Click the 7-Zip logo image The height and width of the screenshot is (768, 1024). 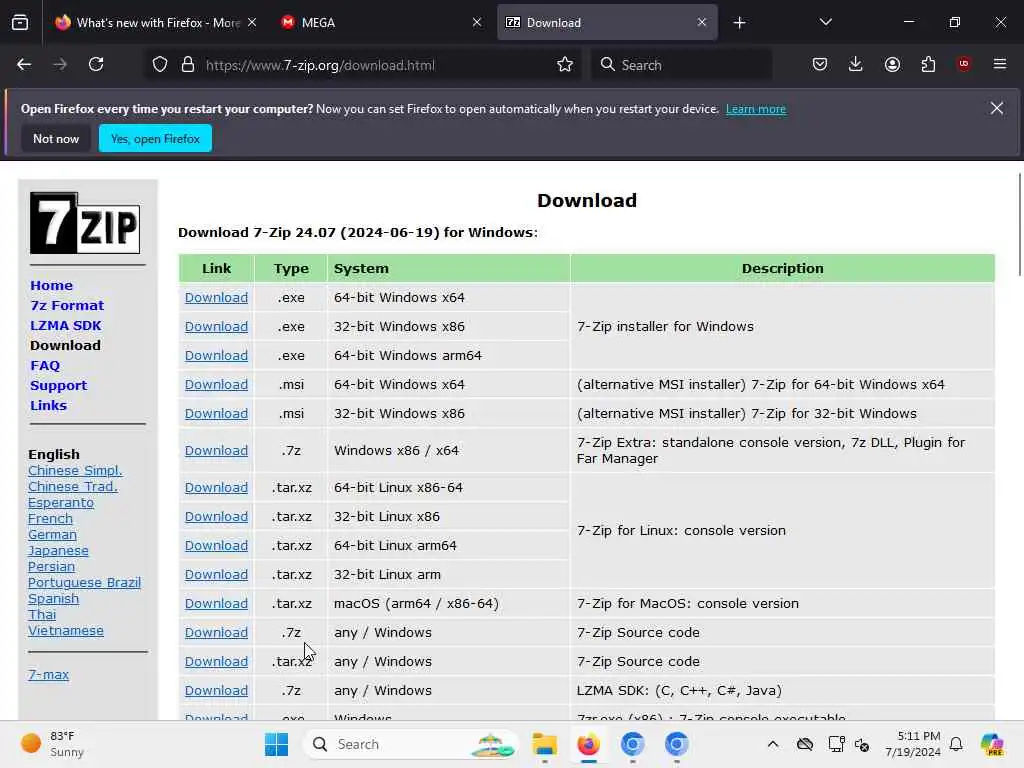pyautogui.click(x=85, y=223)
